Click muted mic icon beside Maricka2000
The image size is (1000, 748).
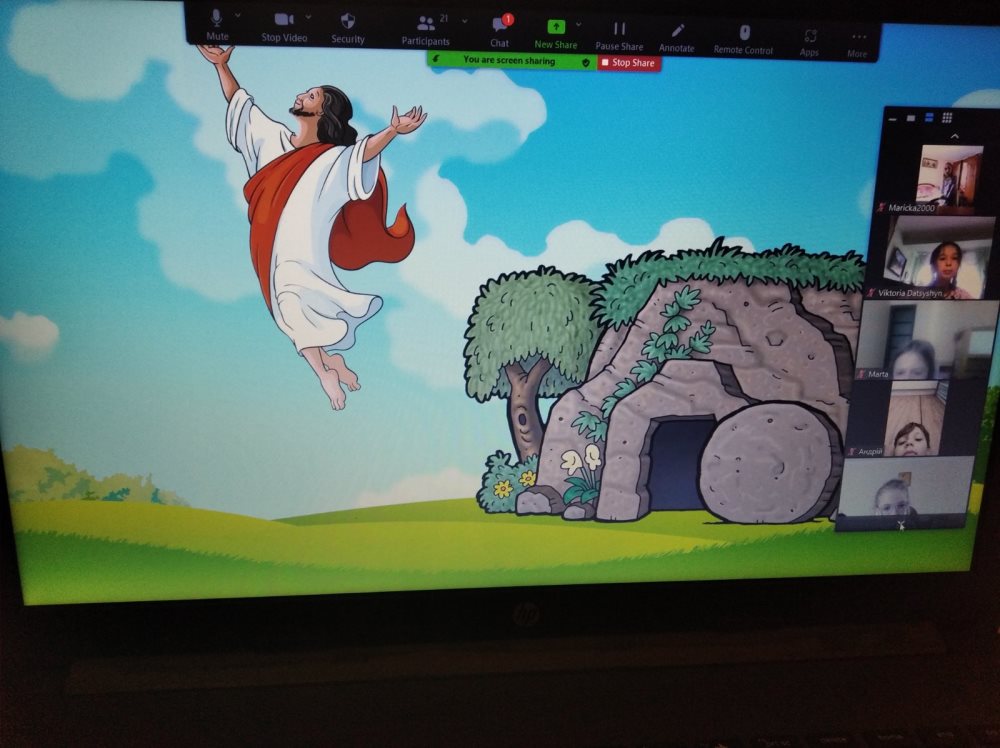pos(882,207)
